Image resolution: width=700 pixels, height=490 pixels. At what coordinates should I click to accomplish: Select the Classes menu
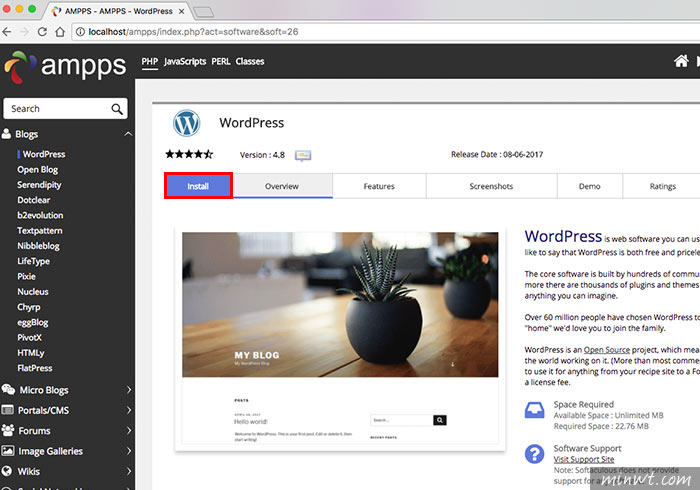[x=250, y=62]
